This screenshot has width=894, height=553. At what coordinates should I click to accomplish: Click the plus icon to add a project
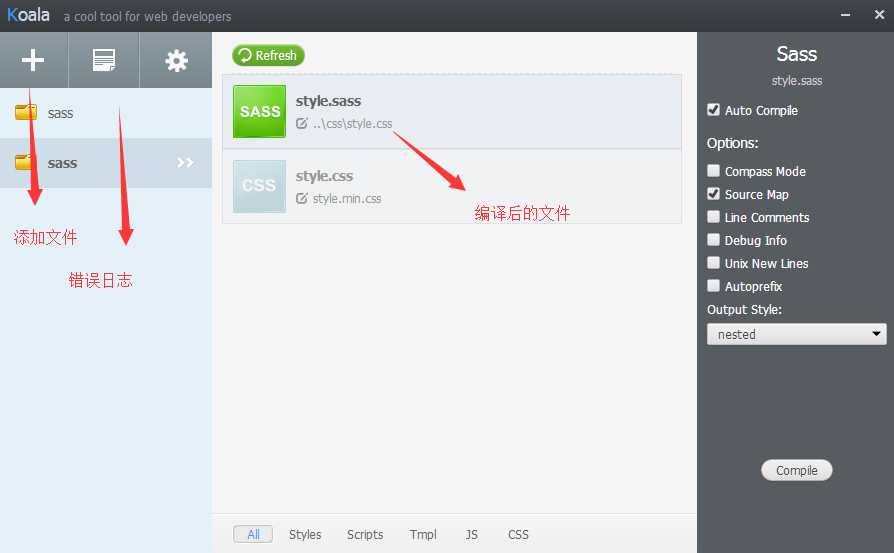pos(33,60)
